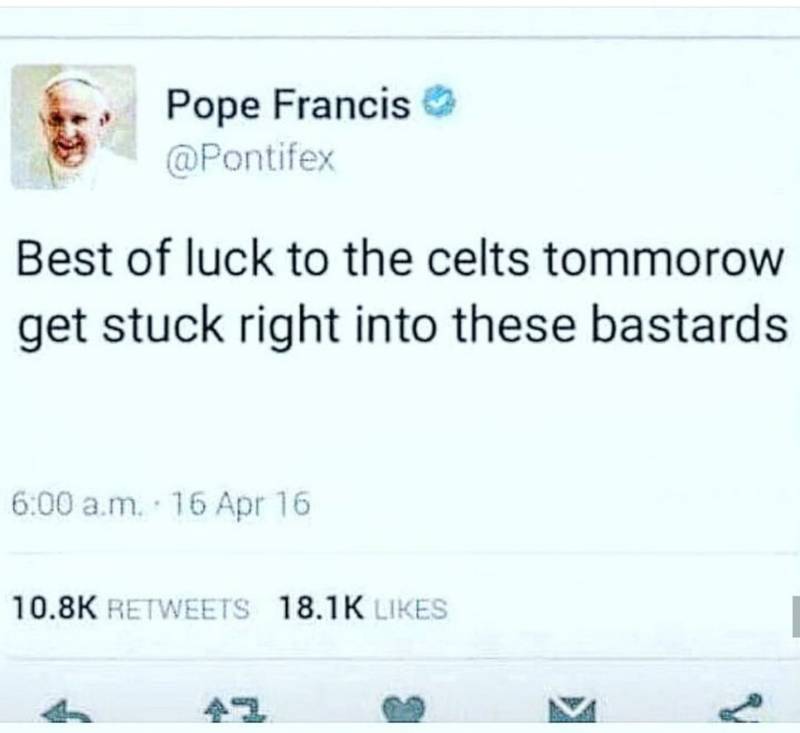The height and width of the screenshot is (733, 800).
Task: Like the tweet with the heart icon
Action: 405,710
